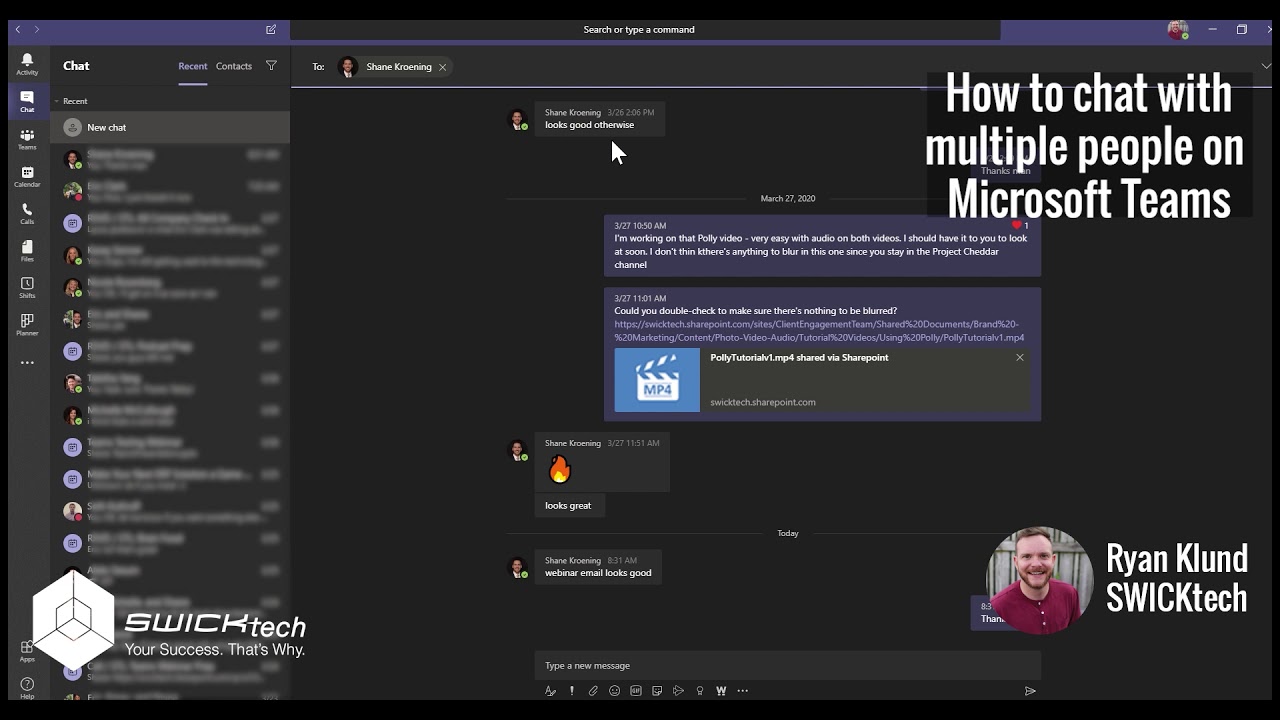Open text Format options

coord(550,690)
